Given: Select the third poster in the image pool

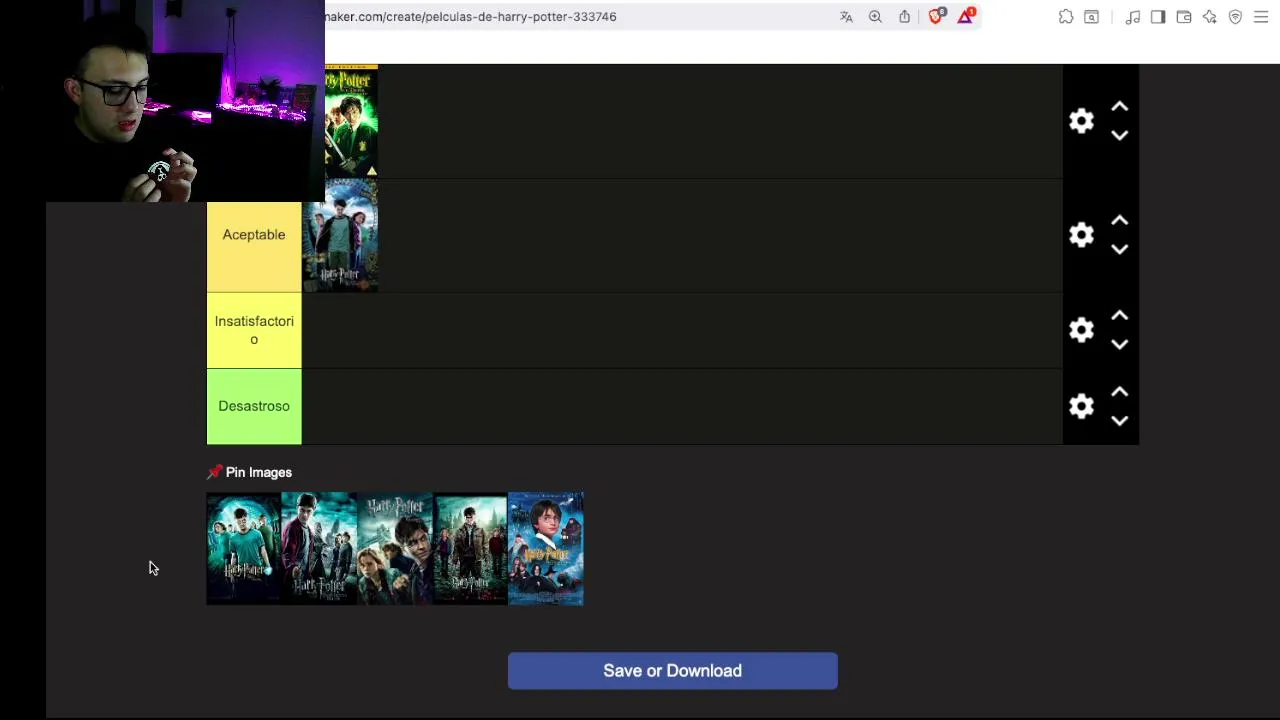Looking at the screenshot, I should 395,548.
